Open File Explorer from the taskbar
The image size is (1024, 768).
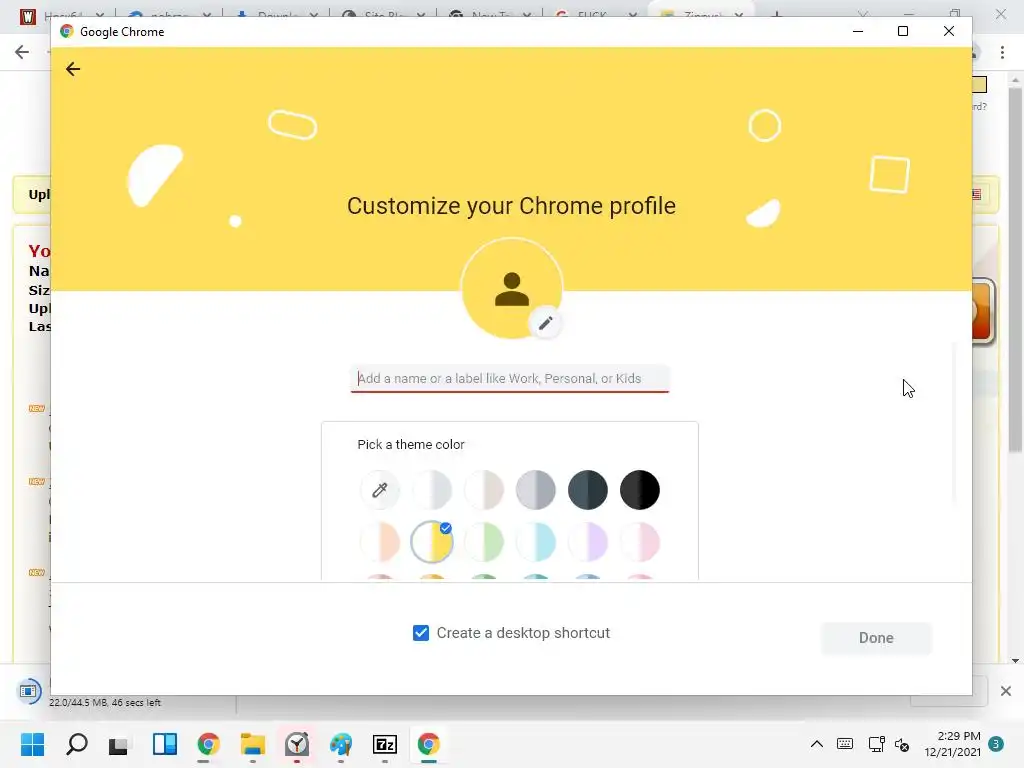(252, 744)
